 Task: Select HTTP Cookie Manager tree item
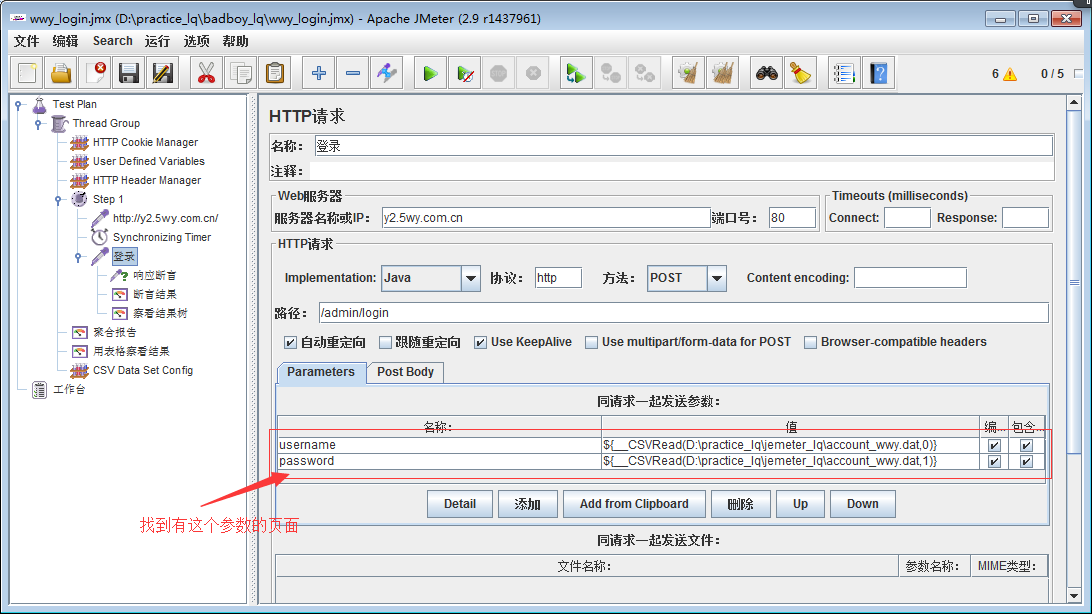point(146,143)
